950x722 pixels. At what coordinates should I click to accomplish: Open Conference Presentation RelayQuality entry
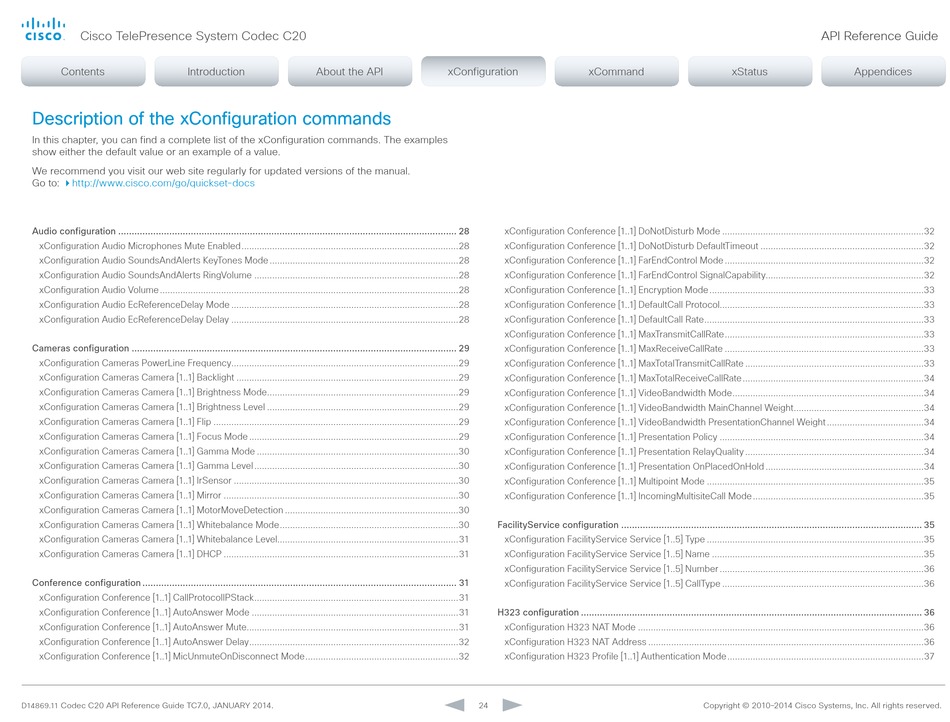pos(719,451)
